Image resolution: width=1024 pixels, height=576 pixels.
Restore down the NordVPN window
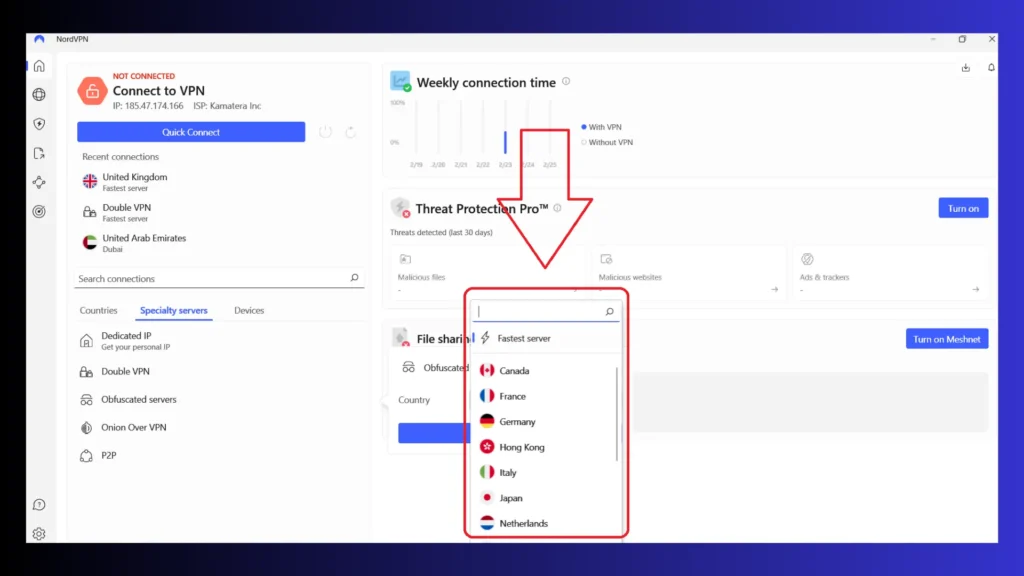[x=962, y=39]
